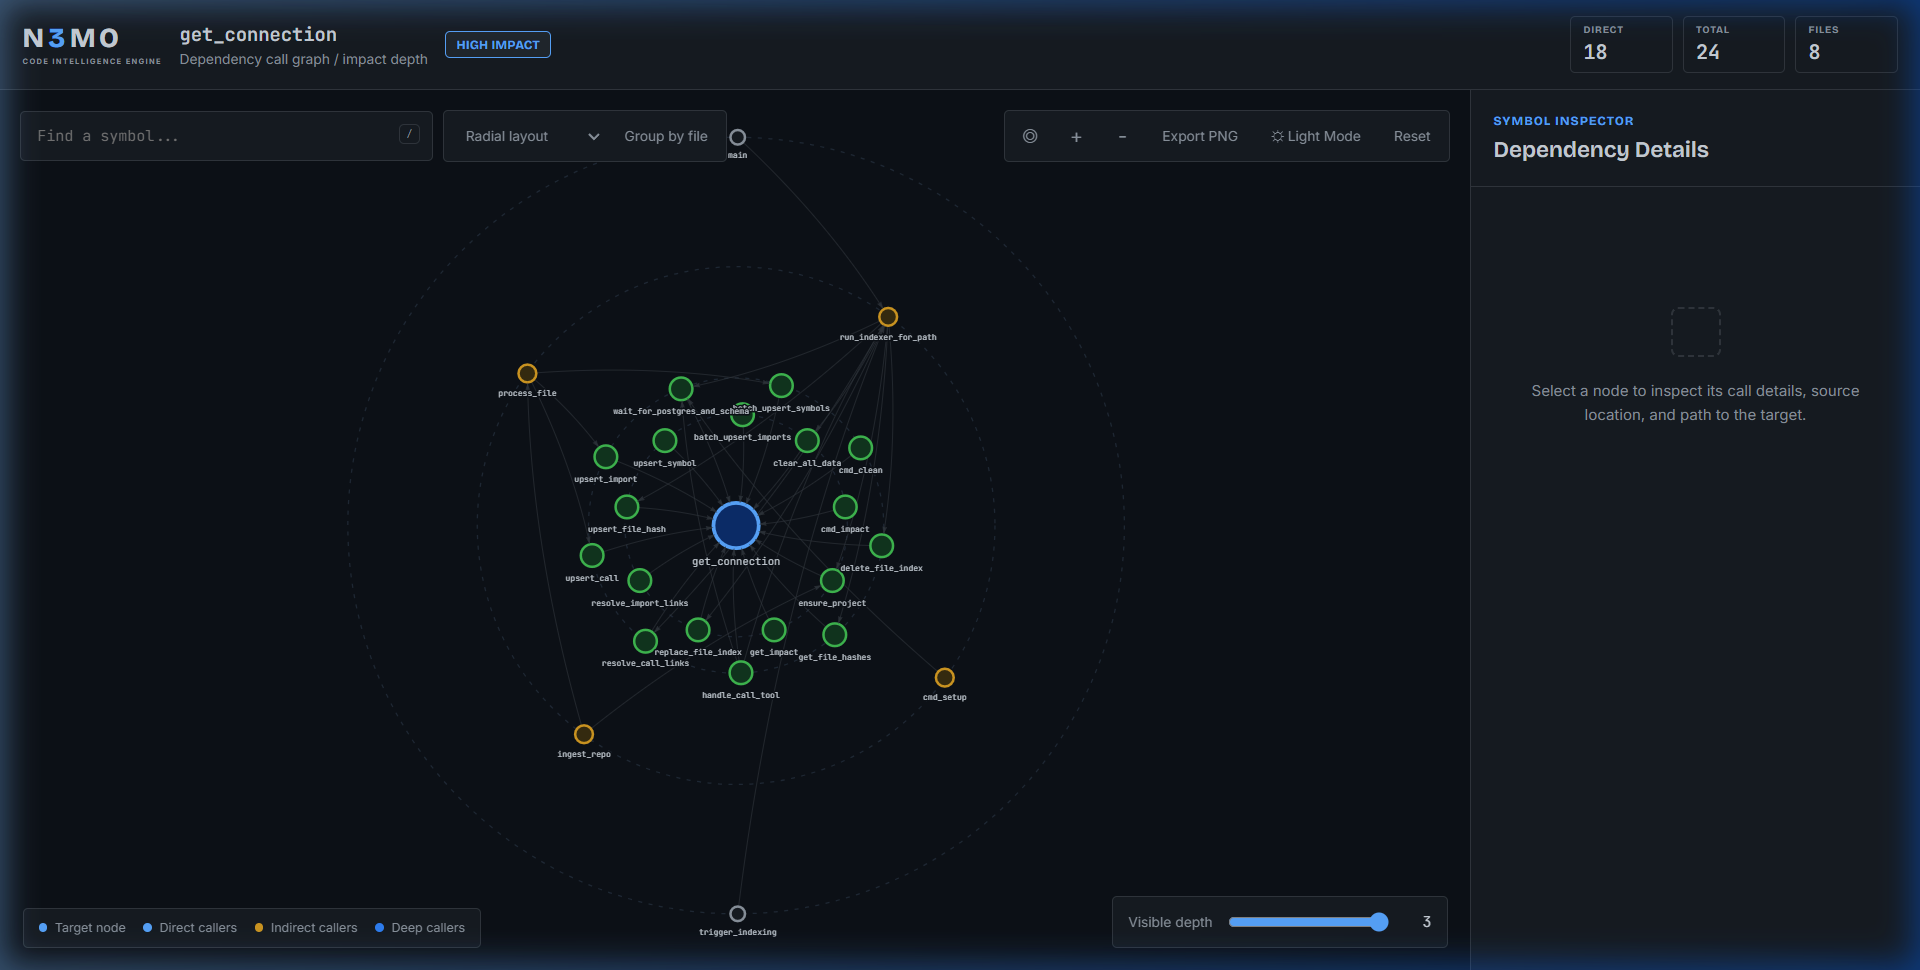Select the upsert_import node
The height and width of the screenshot is (970, 1920).
(606, 457)
